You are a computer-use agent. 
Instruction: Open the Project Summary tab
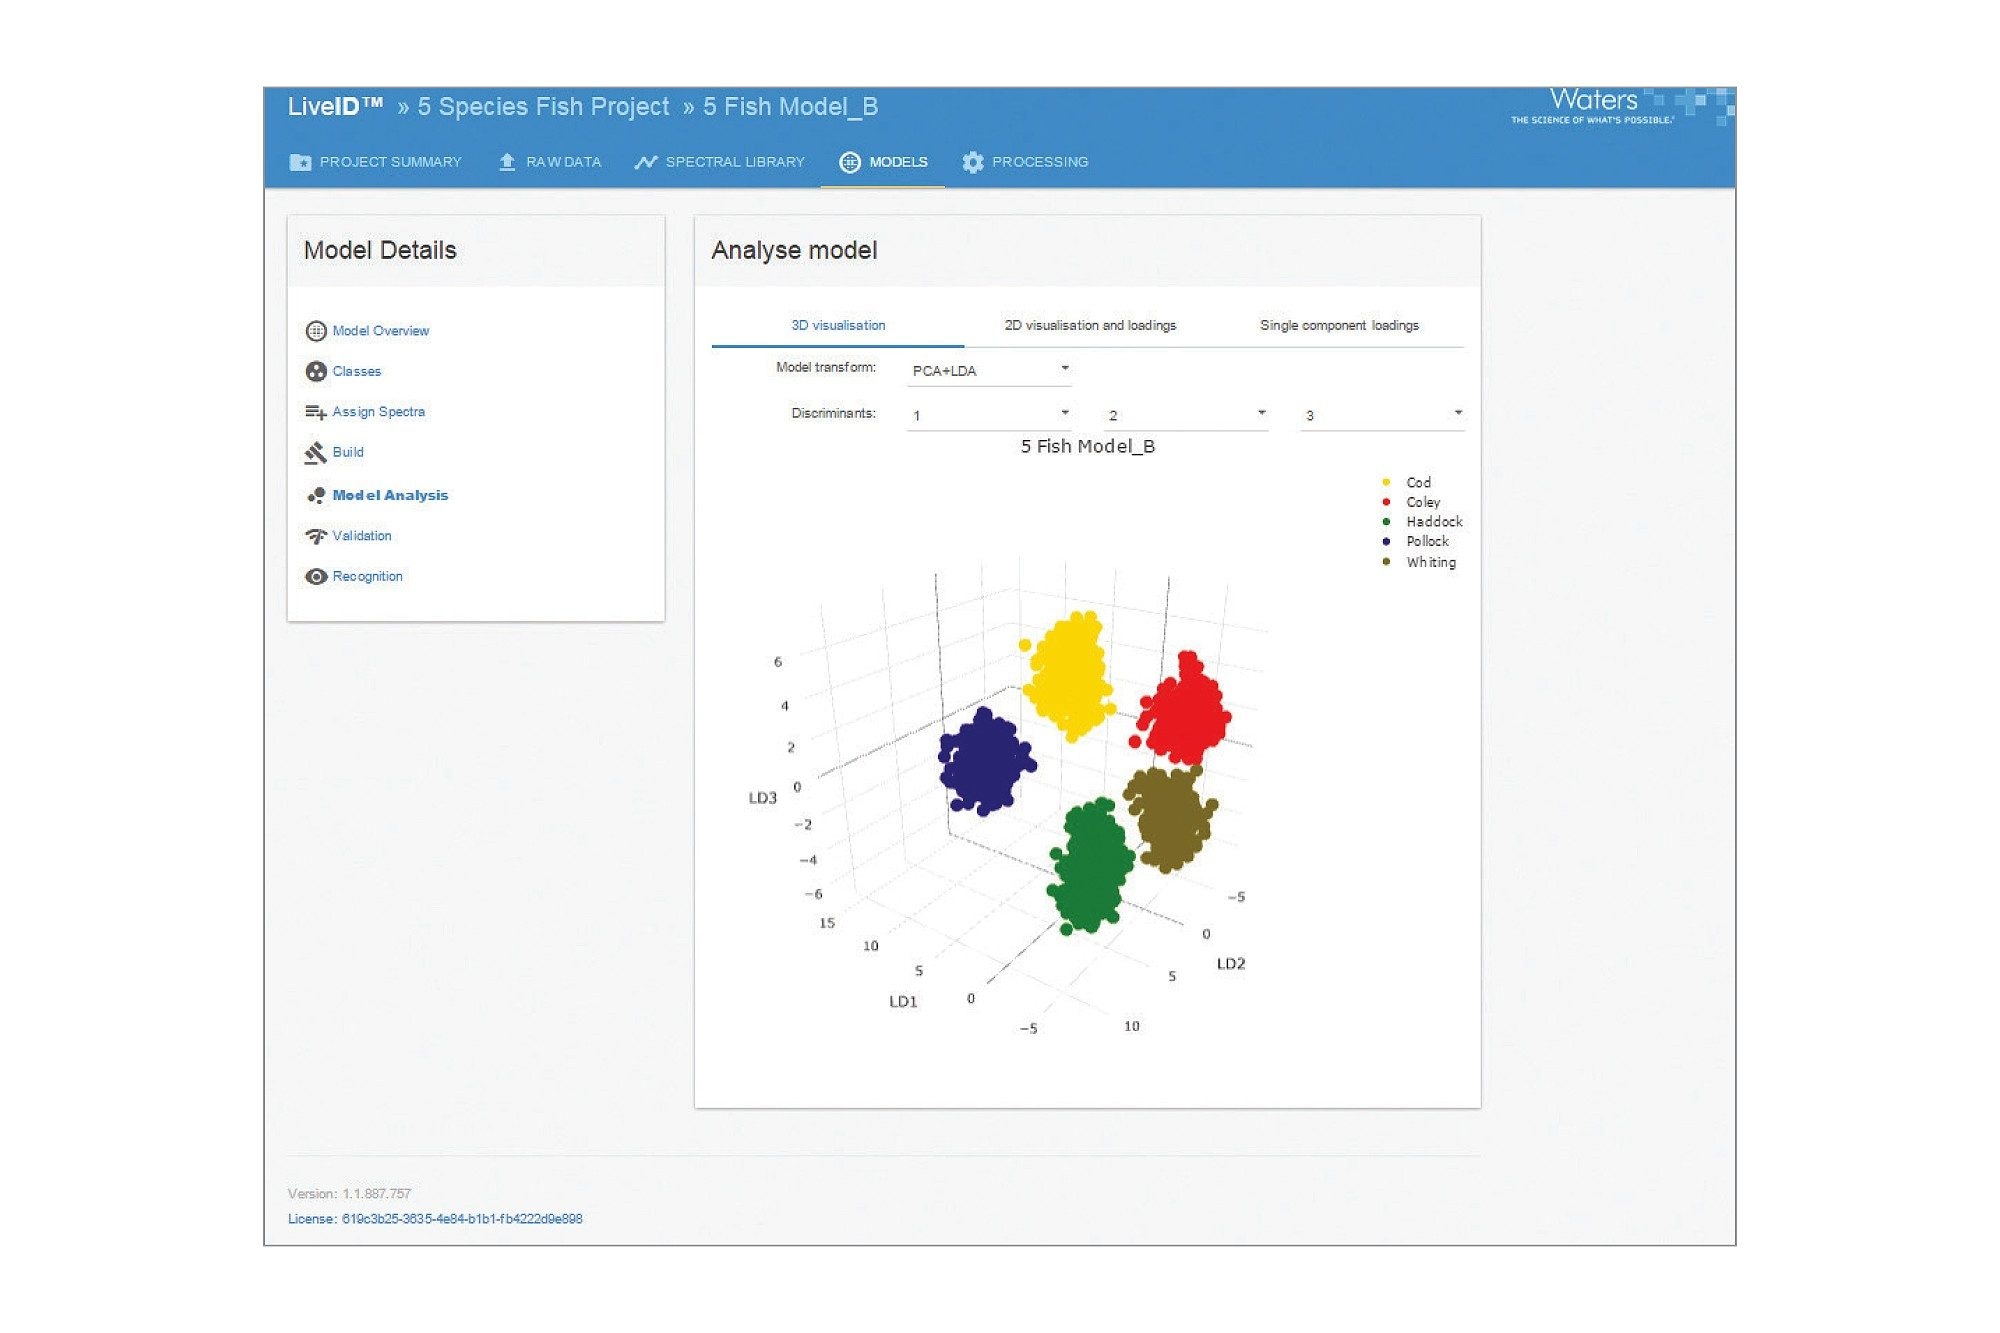(x=376, y=162)
